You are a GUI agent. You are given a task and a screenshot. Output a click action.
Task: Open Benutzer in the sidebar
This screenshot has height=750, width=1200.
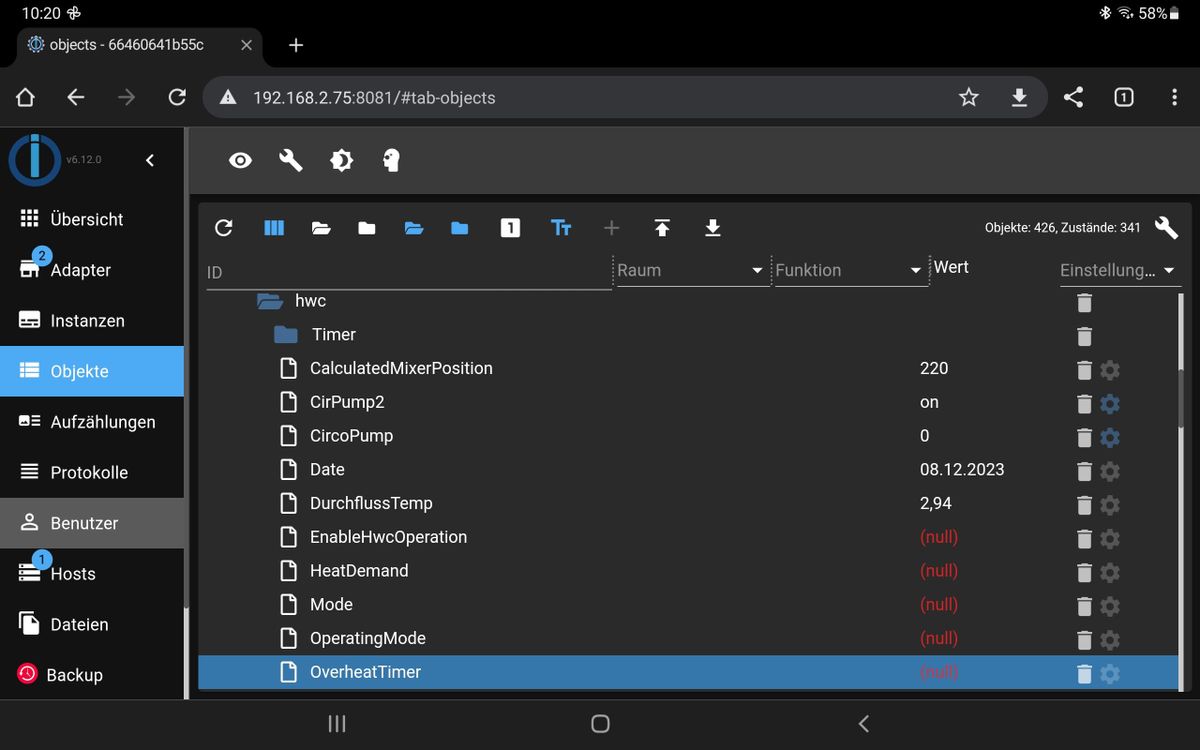[92, 523]
